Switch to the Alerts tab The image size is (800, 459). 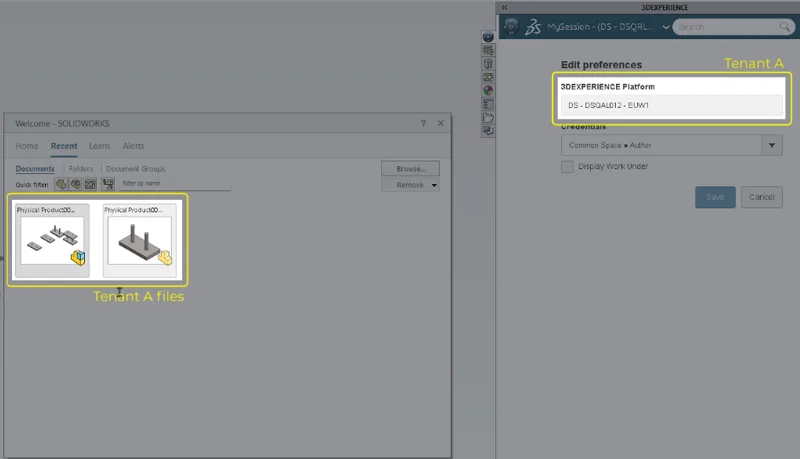(133, 146)
